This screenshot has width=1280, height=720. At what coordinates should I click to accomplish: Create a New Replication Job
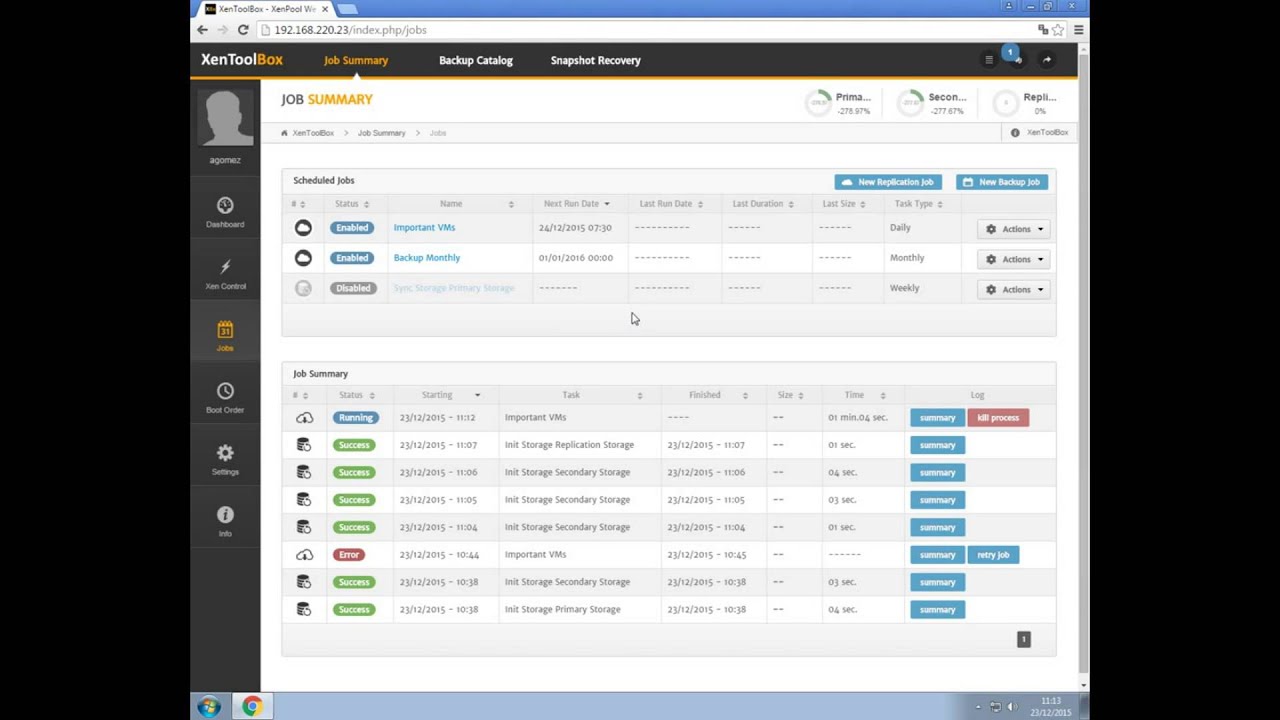tap(888, 182)
